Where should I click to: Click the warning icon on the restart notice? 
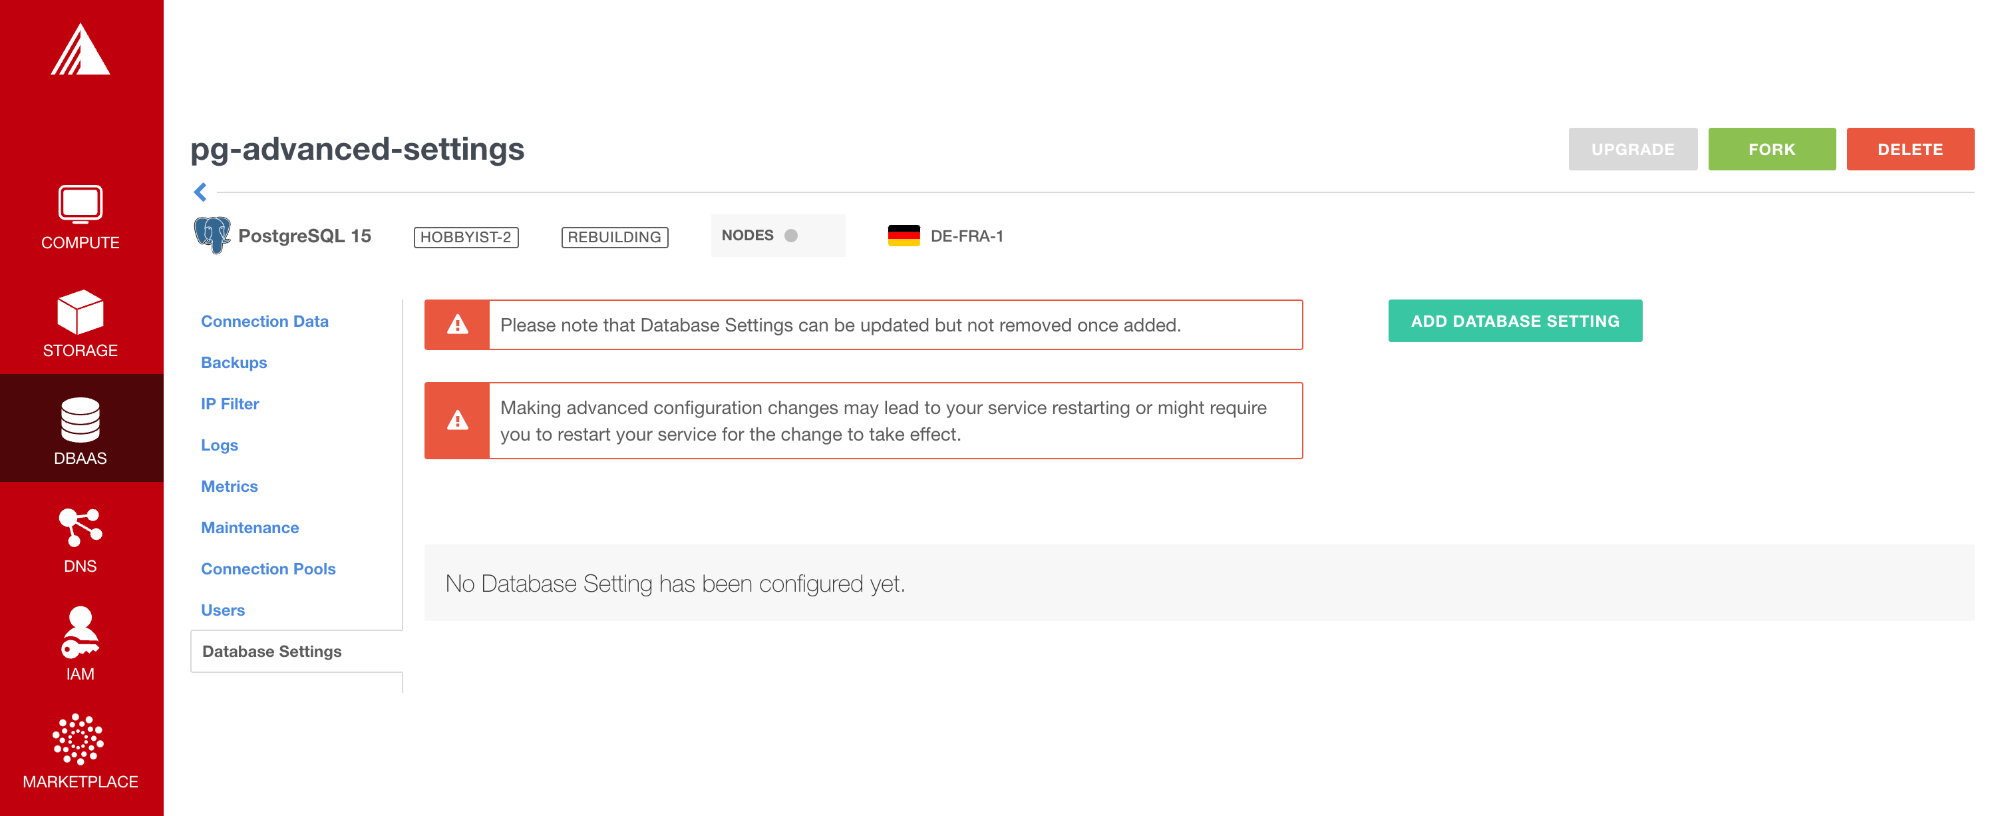[457, 420]
